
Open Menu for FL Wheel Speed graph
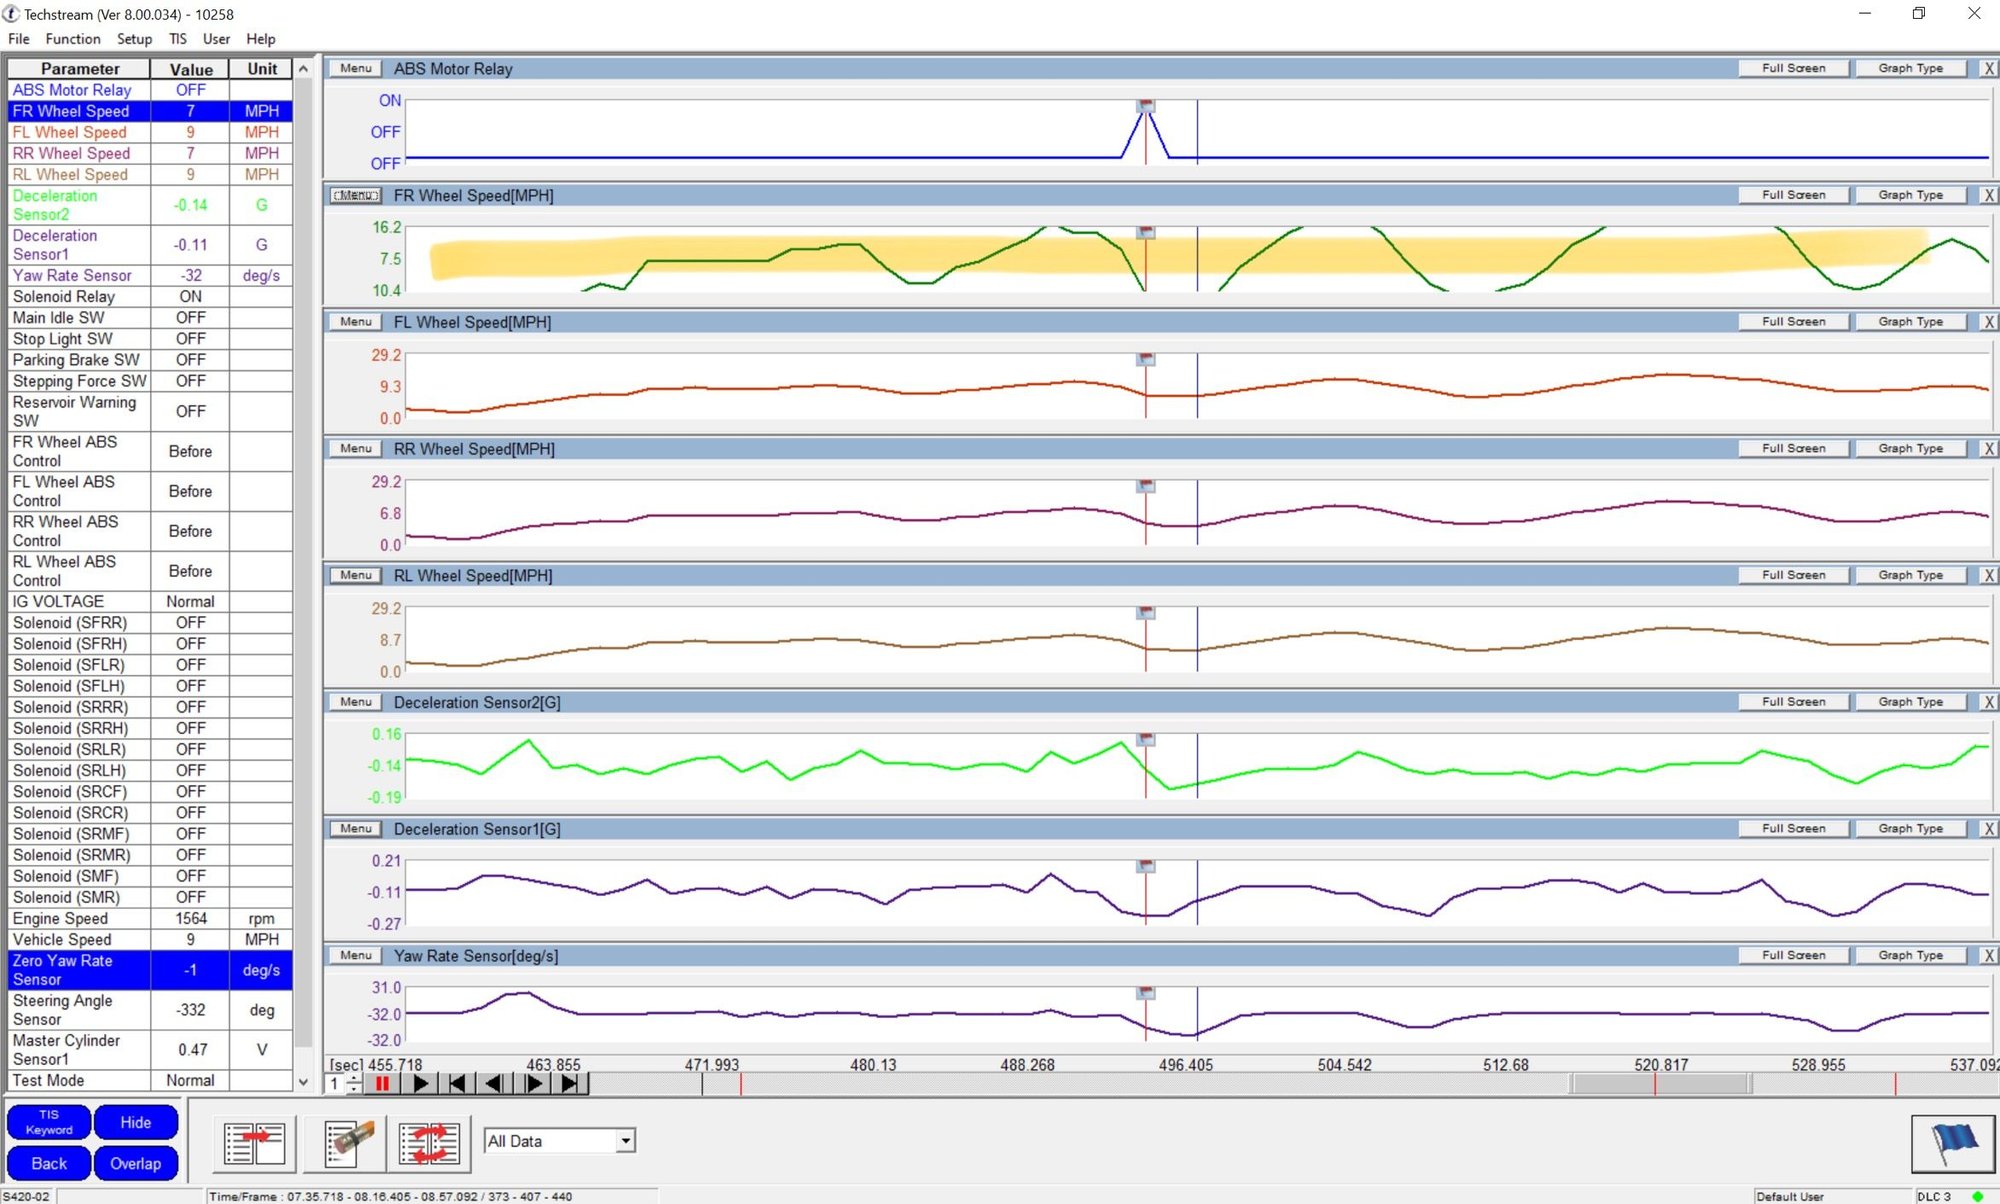tap(355, 322)
